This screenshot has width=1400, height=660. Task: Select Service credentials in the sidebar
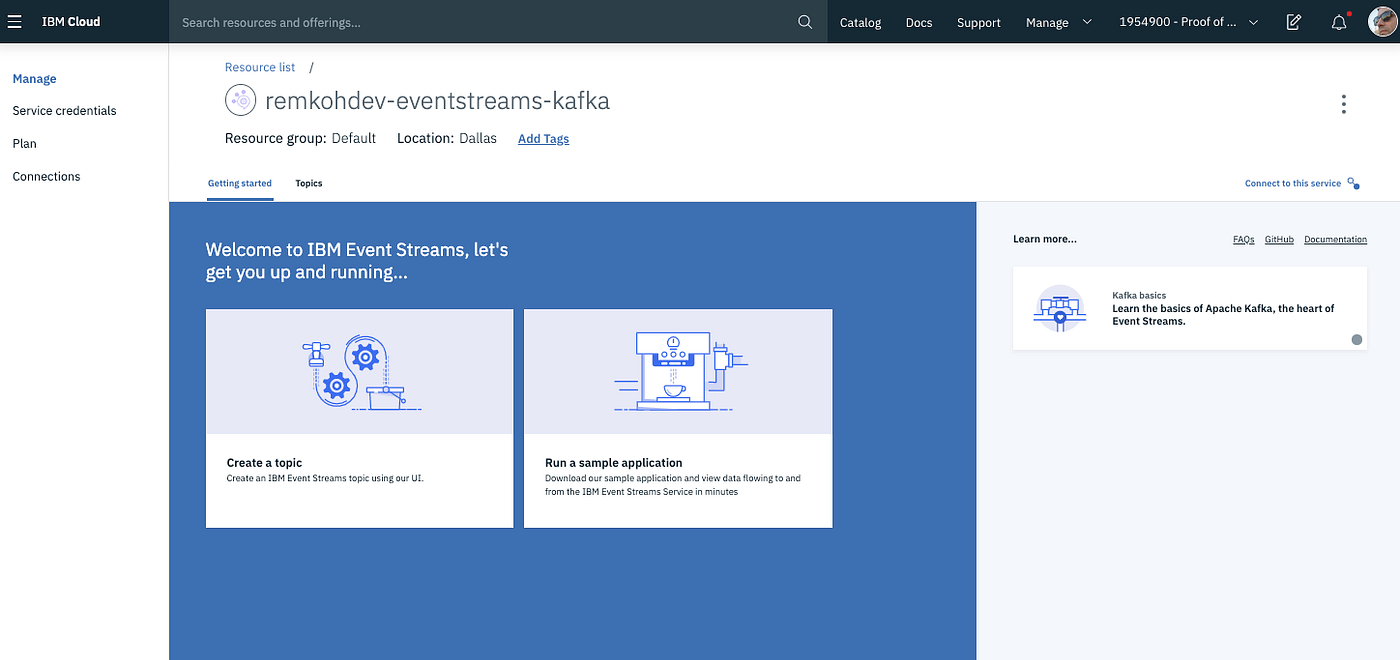click(x=64, y=110)
